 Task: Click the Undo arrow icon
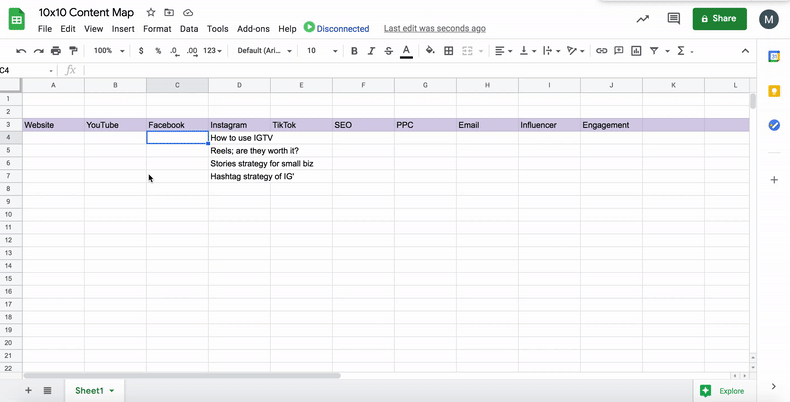coord(21,51)
